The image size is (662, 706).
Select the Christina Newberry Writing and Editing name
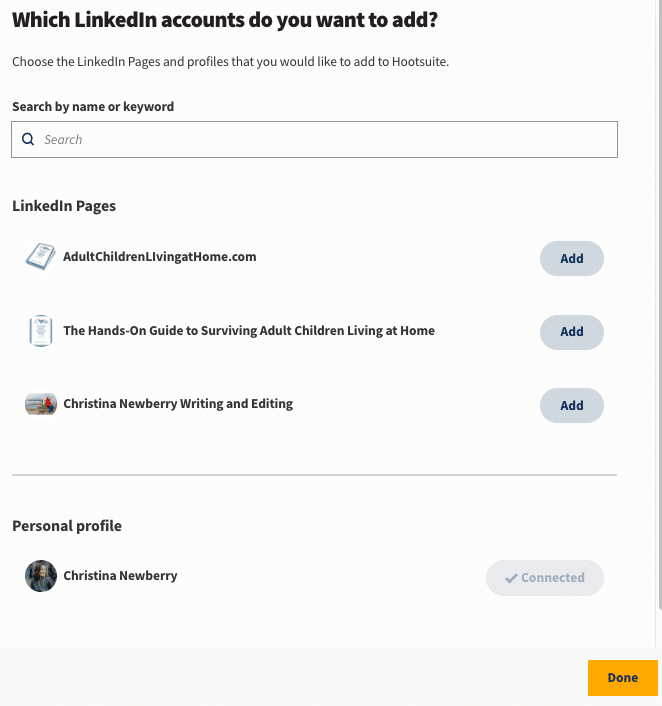pyautogui.click(x=178, y=403)
